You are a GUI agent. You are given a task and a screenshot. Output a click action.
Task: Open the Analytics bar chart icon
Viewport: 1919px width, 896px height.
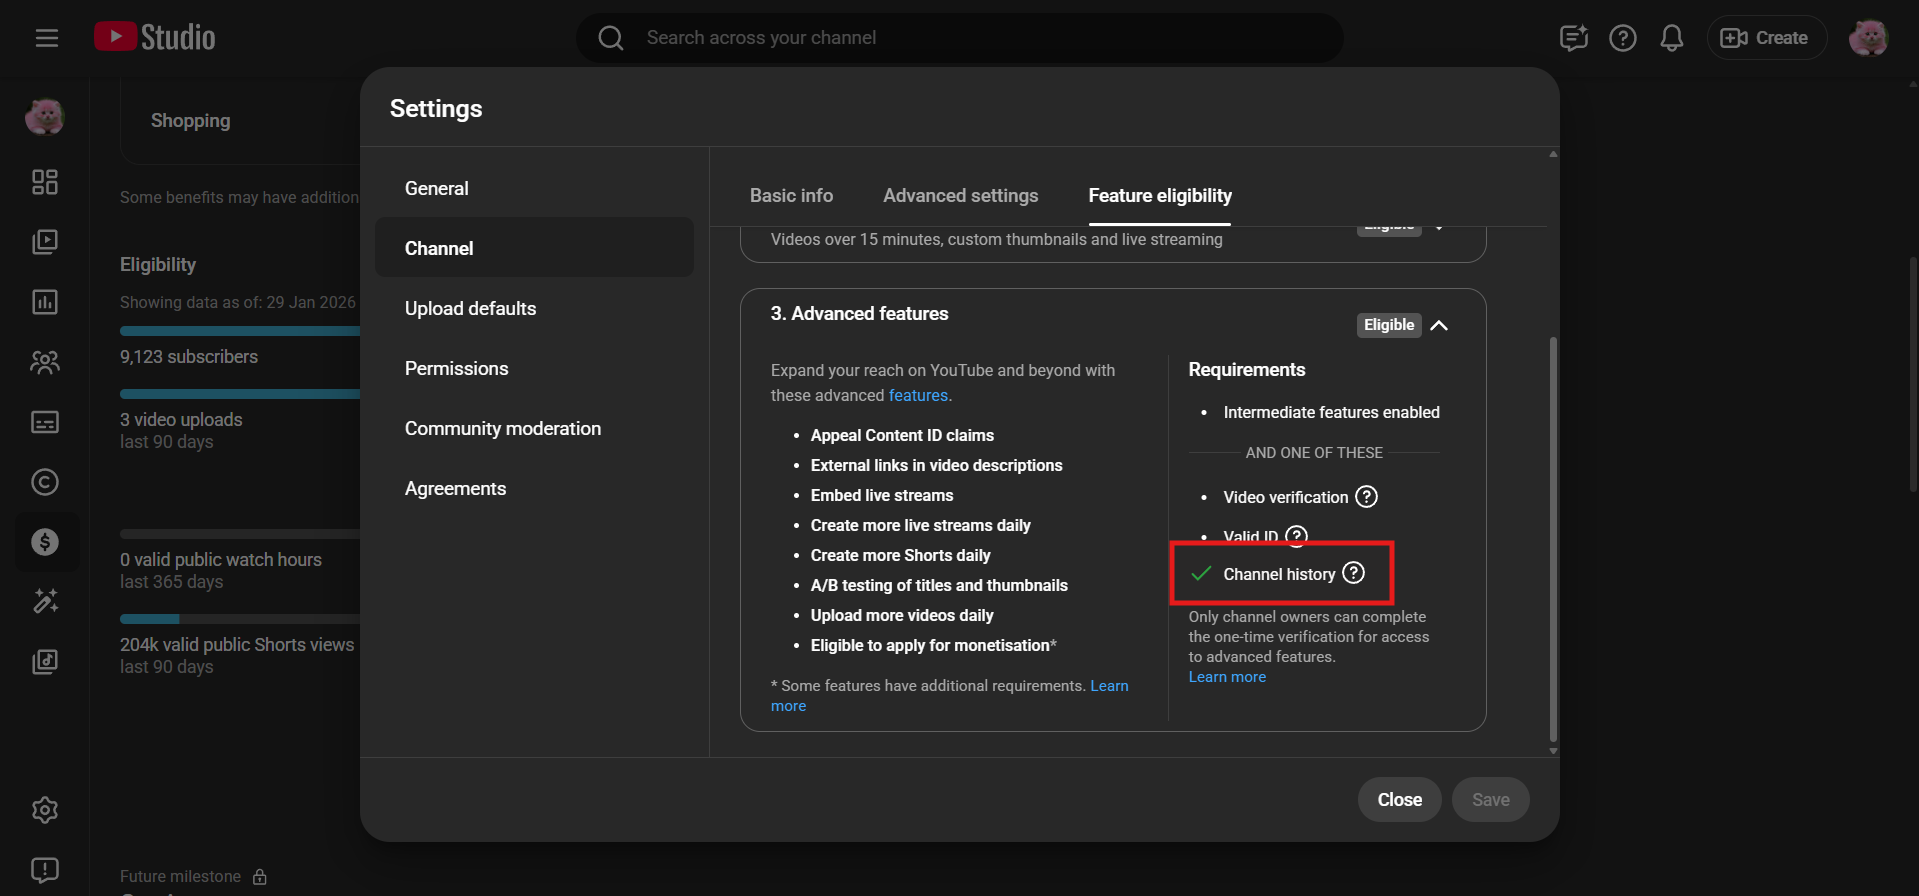pos(45,302)
